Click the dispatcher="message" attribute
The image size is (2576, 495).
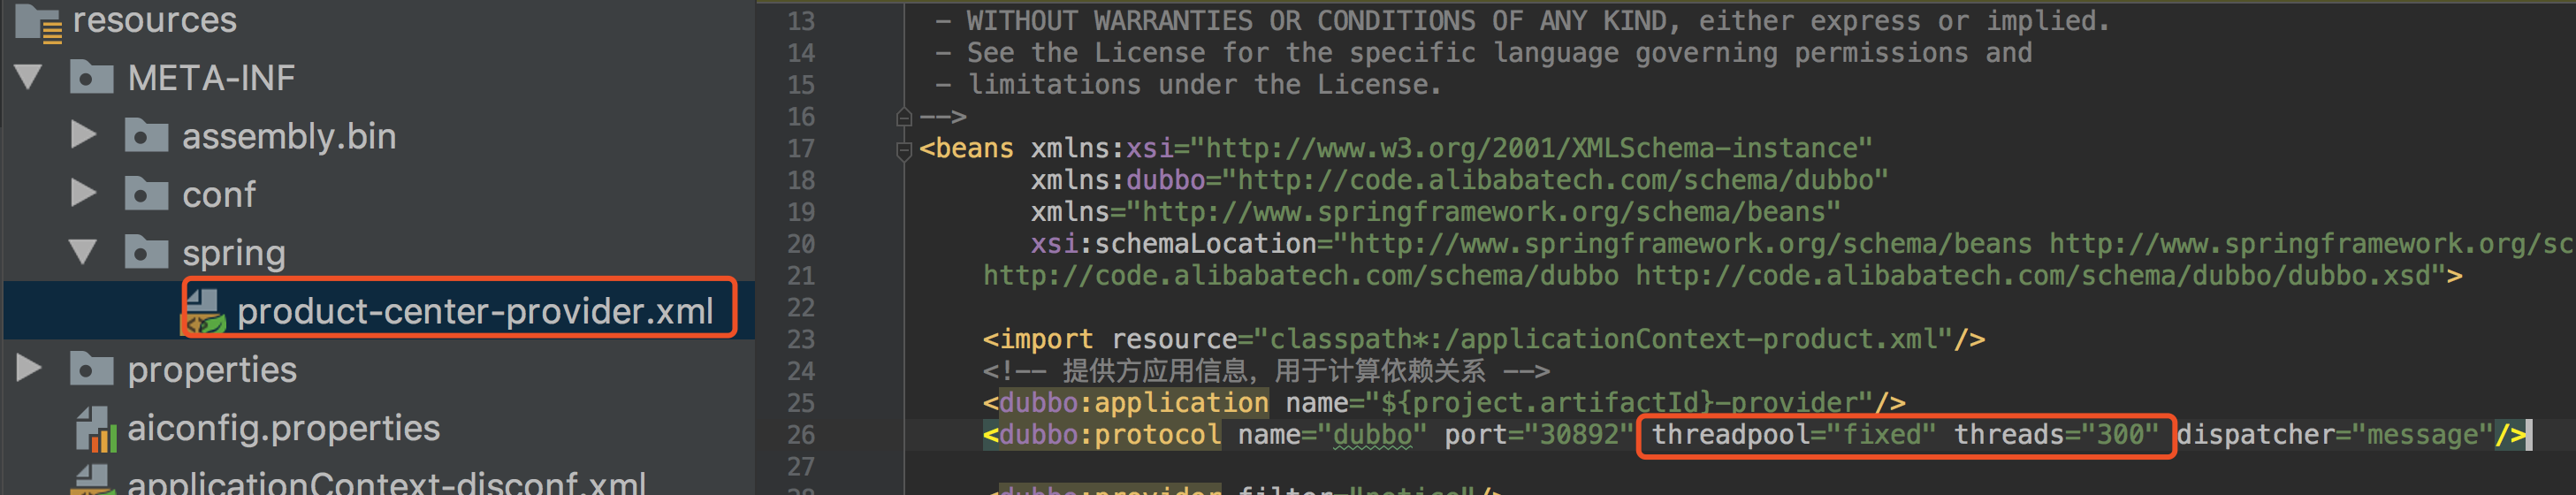pyautogui.click(x=2334, y=435)
